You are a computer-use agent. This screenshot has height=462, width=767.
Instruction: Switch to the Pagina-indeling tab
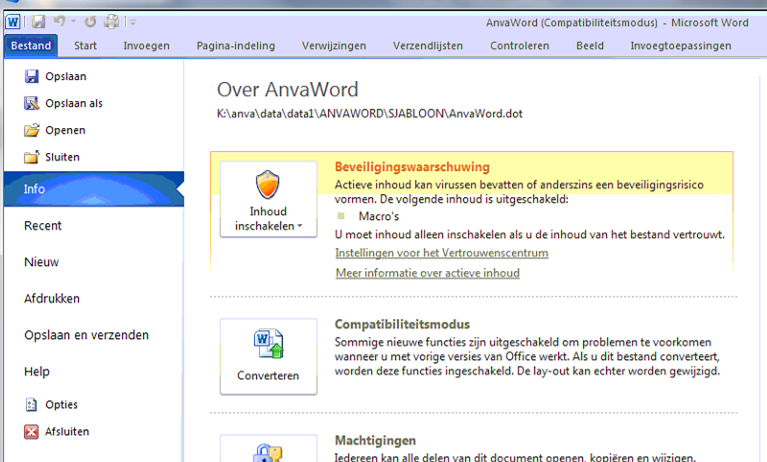click(236, 46)
